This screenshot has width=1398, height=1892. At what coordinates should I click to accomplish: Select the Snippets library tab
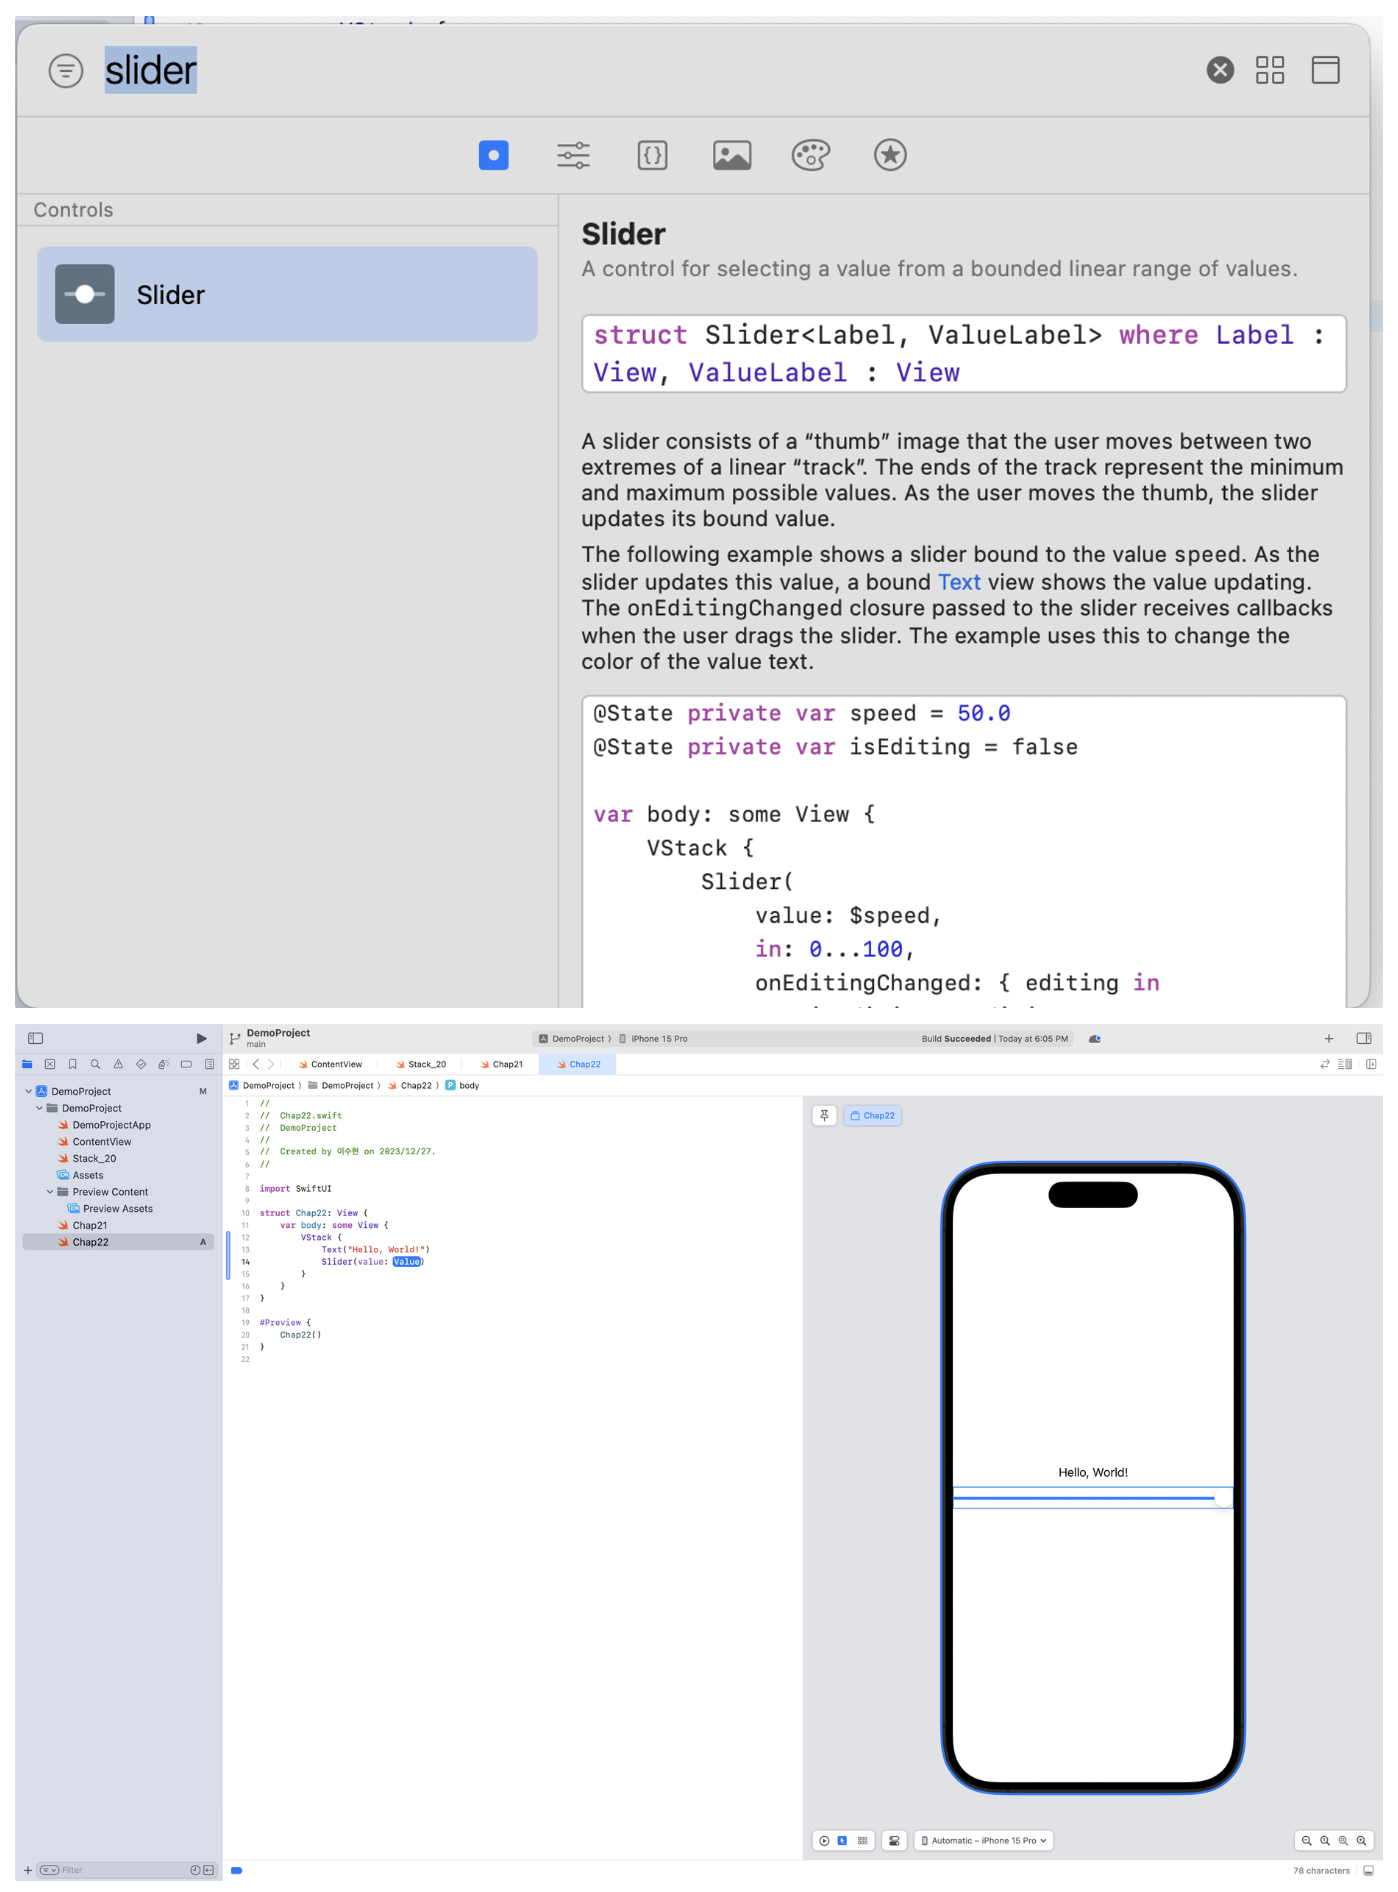click(x=652, y=155)
